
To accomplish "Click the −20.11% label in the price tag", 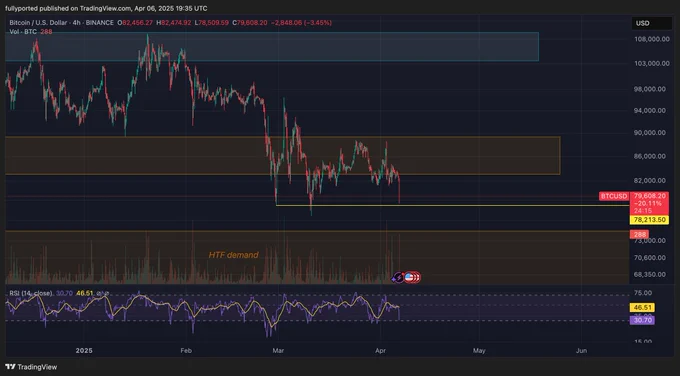I will [647, 203].
